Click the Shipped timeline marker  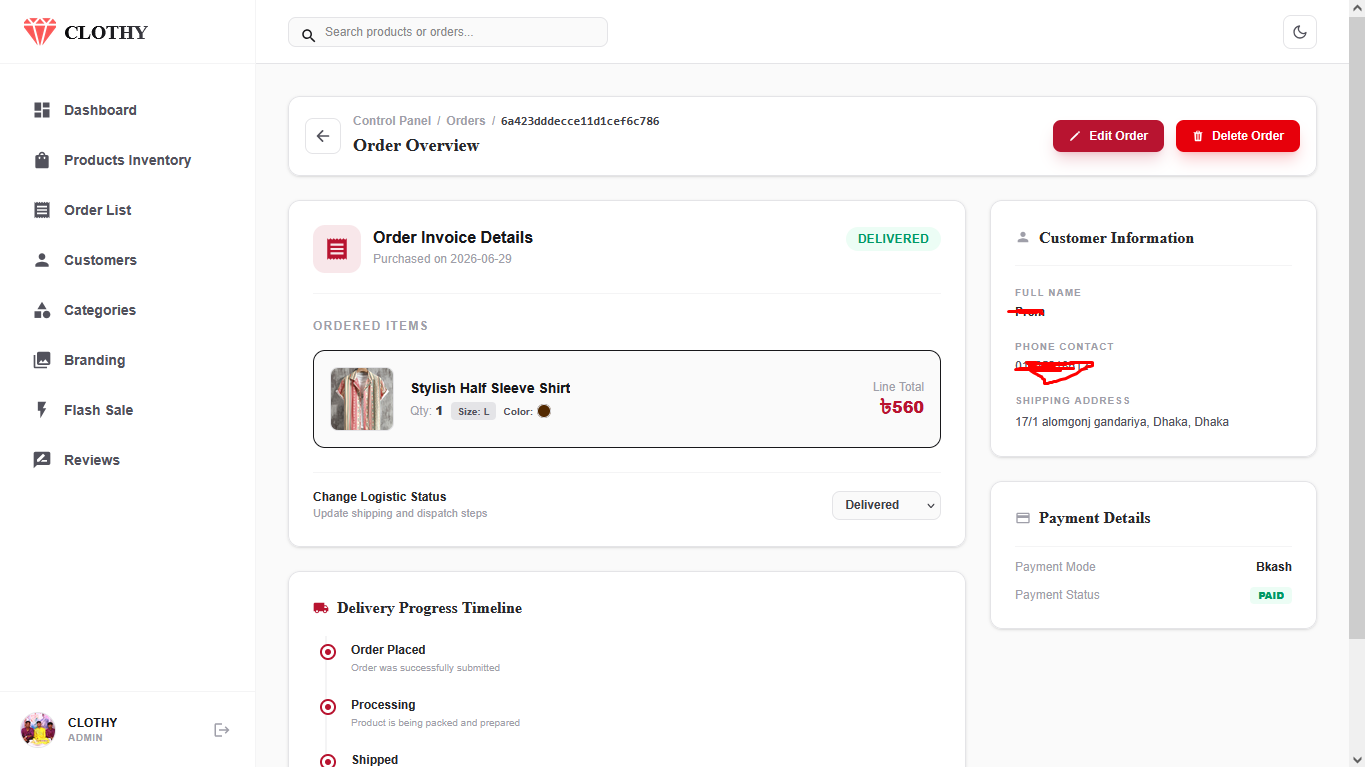click(328, 761)
